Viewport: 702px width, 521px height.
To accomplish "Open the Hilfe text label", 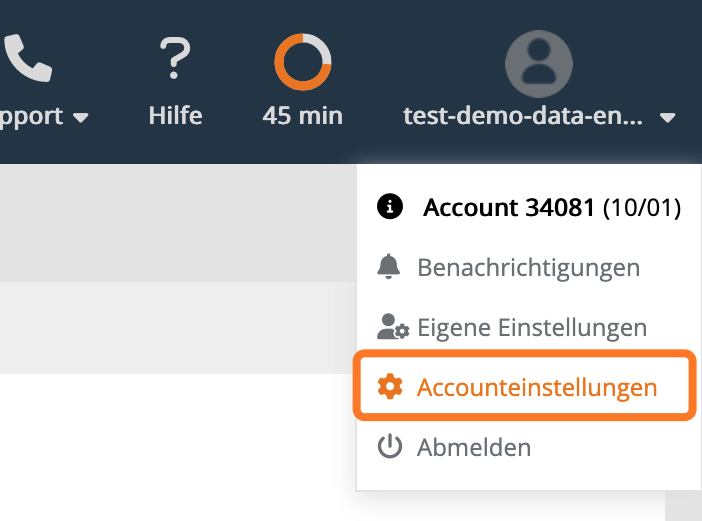I will (x=175, y=116).
